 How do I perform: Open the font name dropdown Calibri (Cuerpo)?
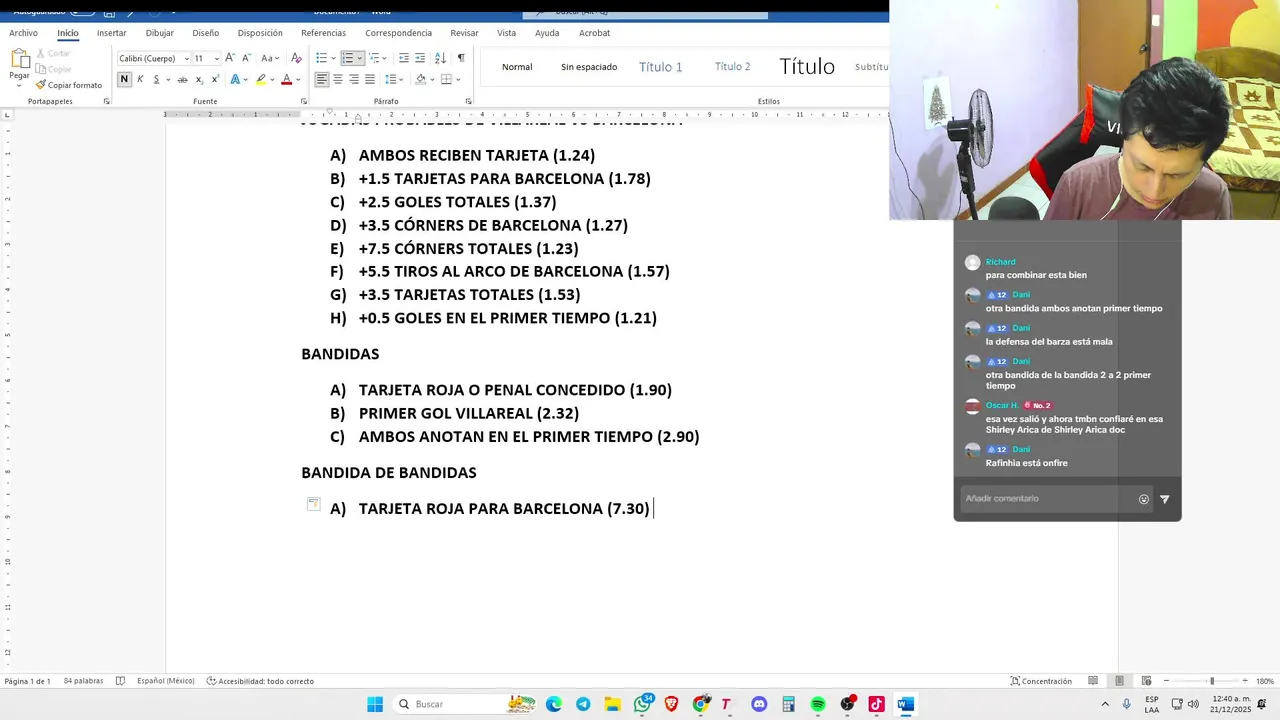[x=186, y=59]
